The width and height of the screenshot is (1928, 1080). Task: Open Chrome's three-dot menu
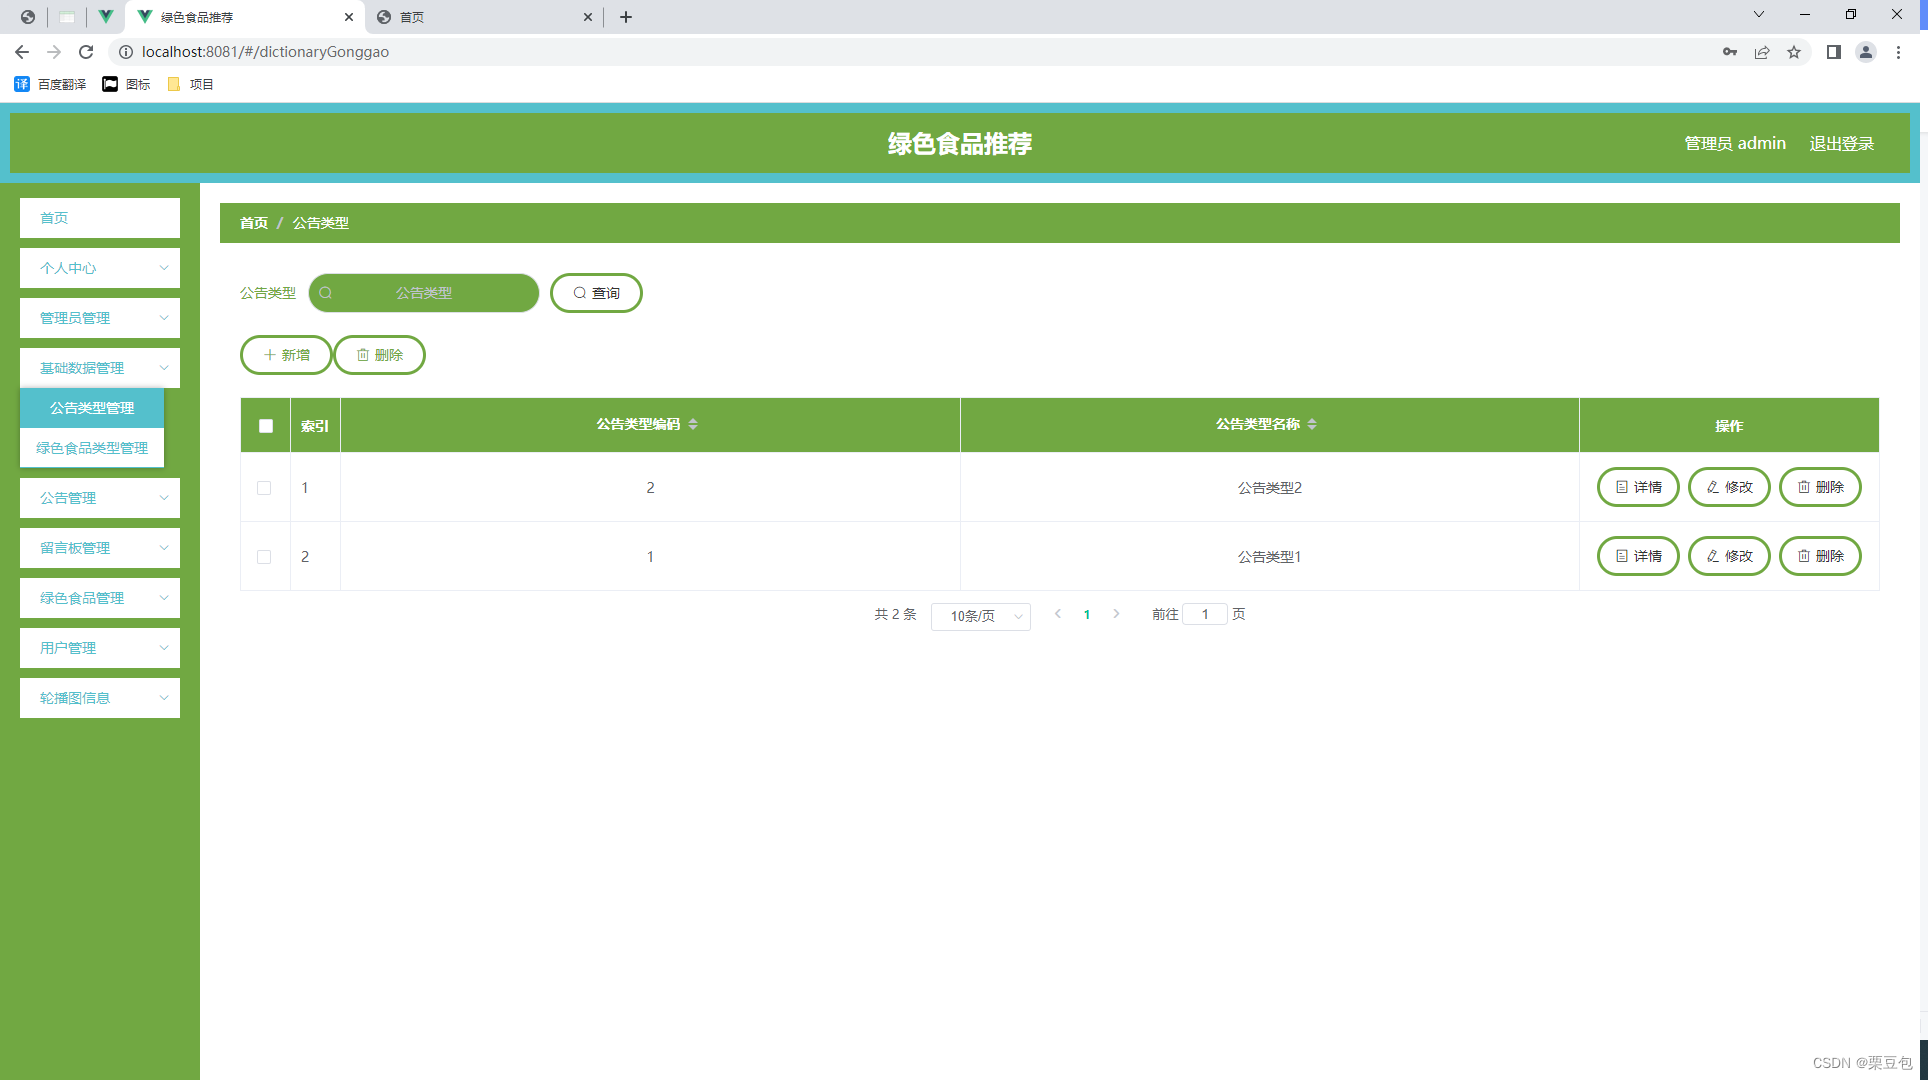pos(1898,52)
